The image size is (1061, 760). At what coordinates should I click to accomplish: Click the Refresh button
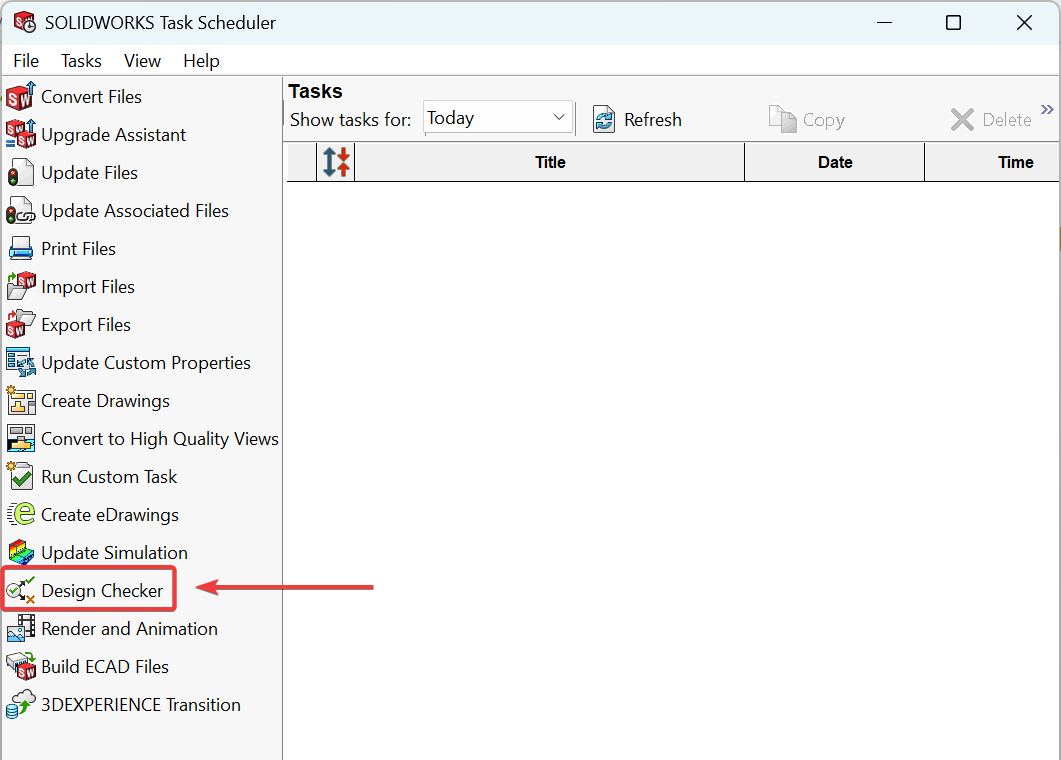click(x=637, y=120)
